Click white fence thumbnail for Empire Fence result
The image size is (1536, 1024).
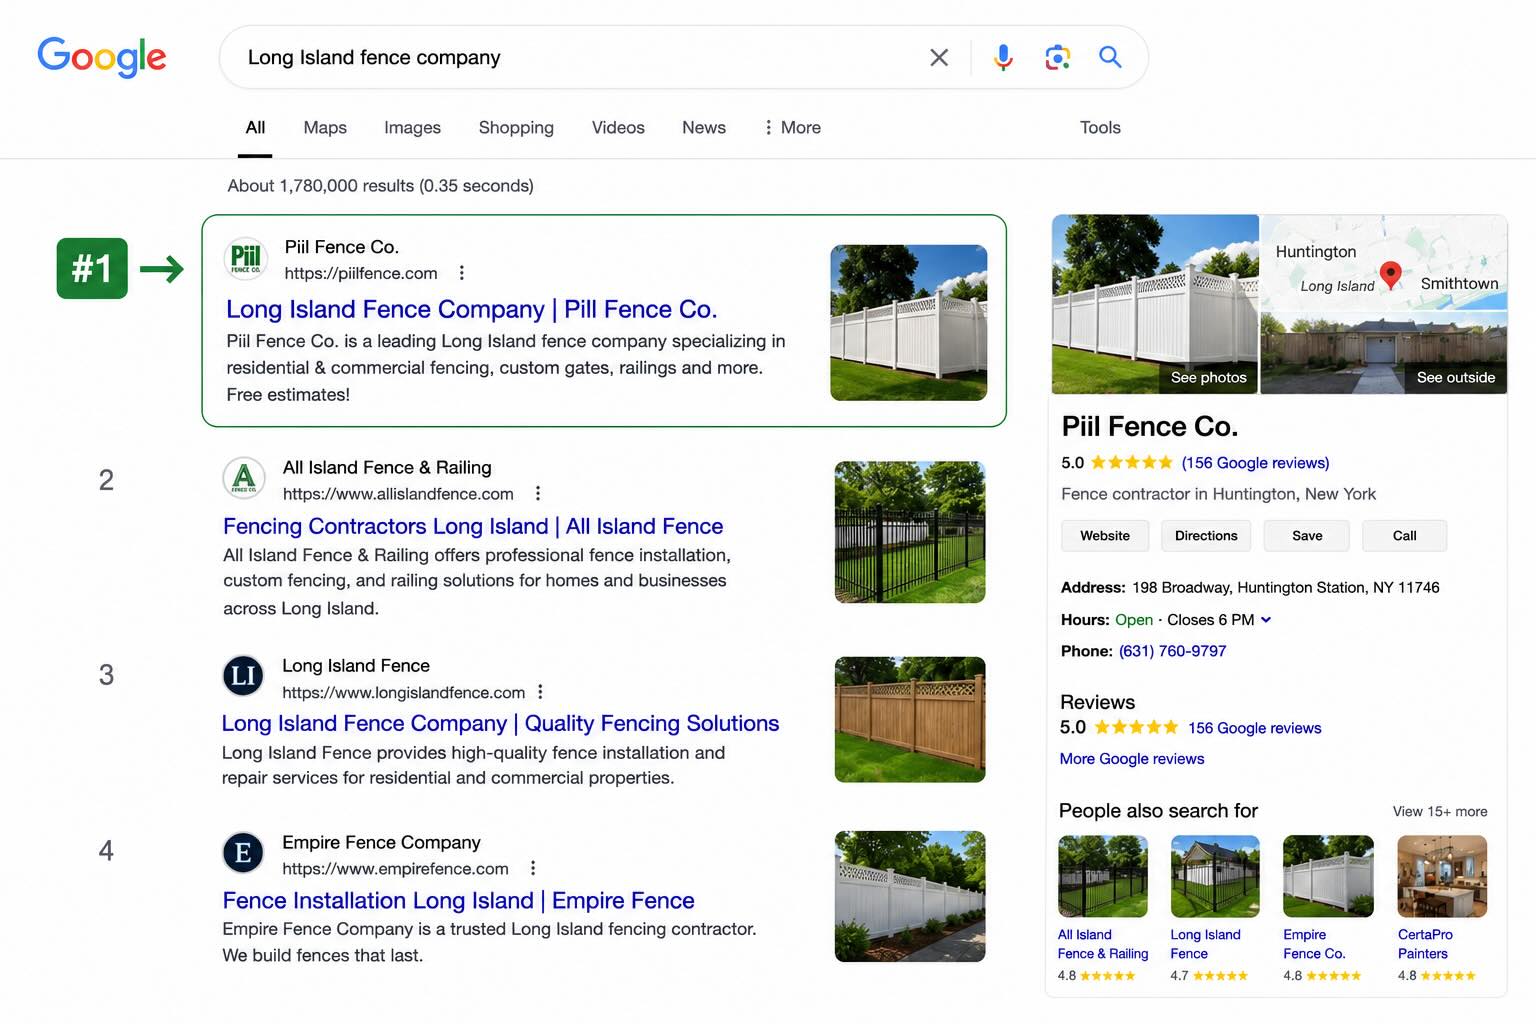click(x=910, y=896)
